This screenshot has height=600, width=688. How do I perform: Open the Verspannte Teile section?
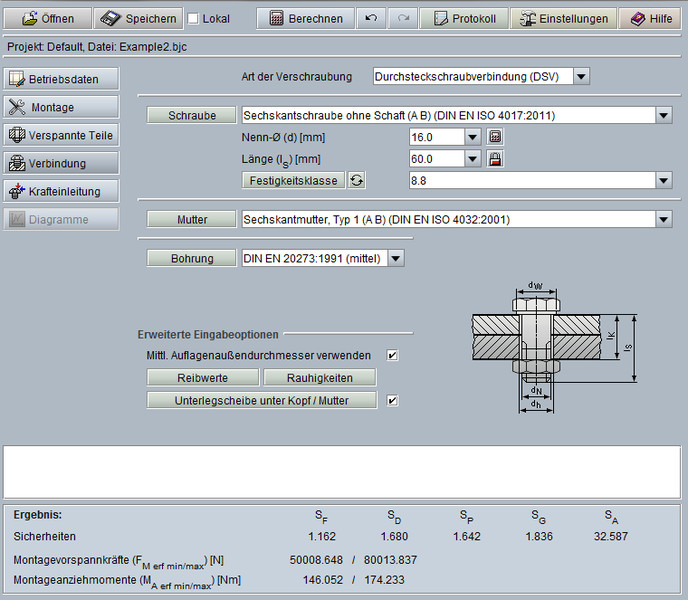(x=62, y=135)
